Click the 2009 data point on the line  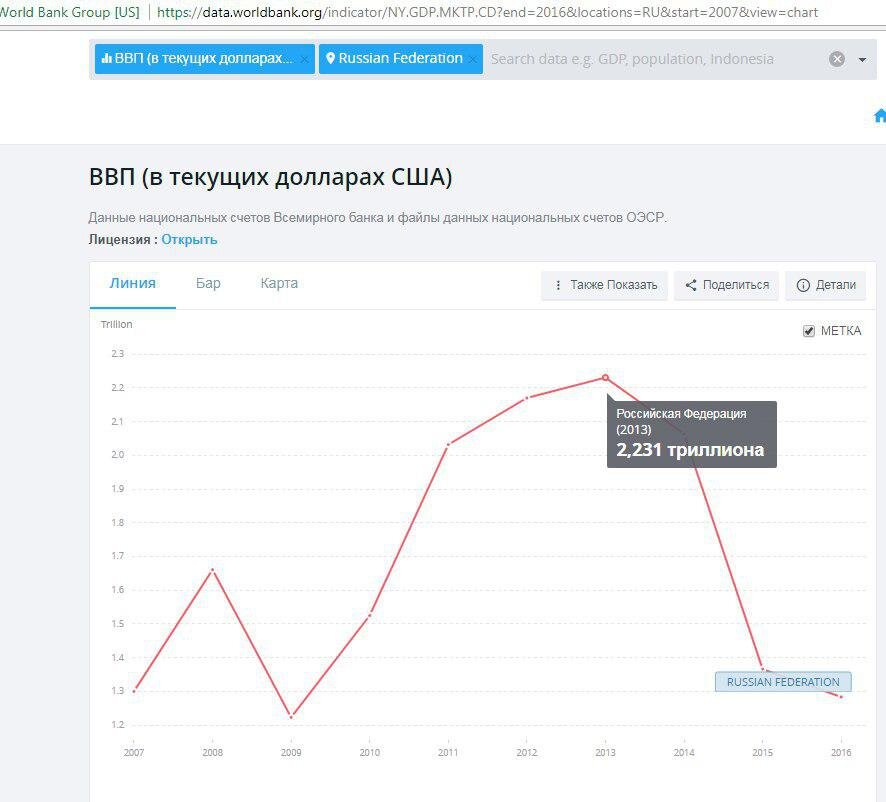coord(291,717)
